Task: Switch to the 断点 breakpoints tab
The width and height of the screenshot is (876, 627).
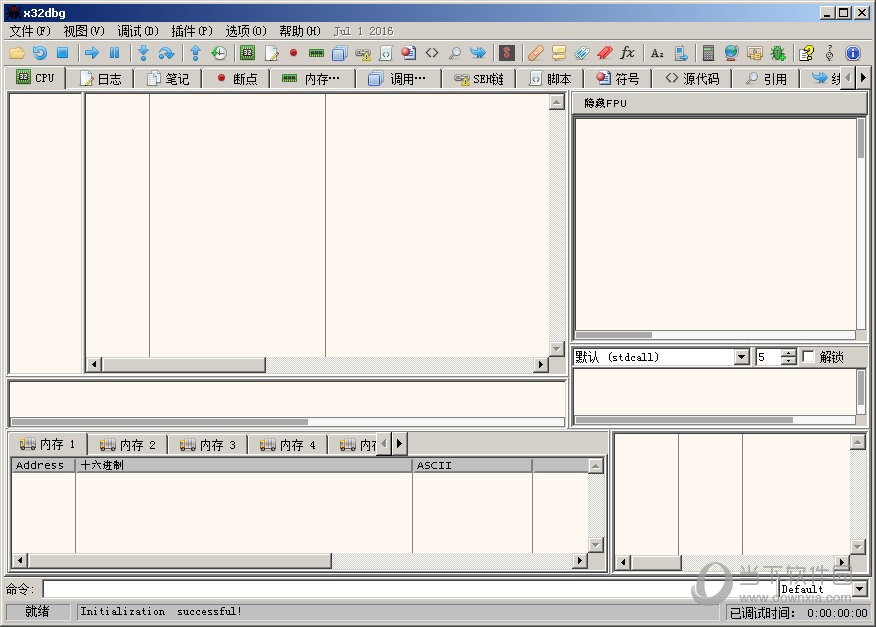Action: pos(237,79)
